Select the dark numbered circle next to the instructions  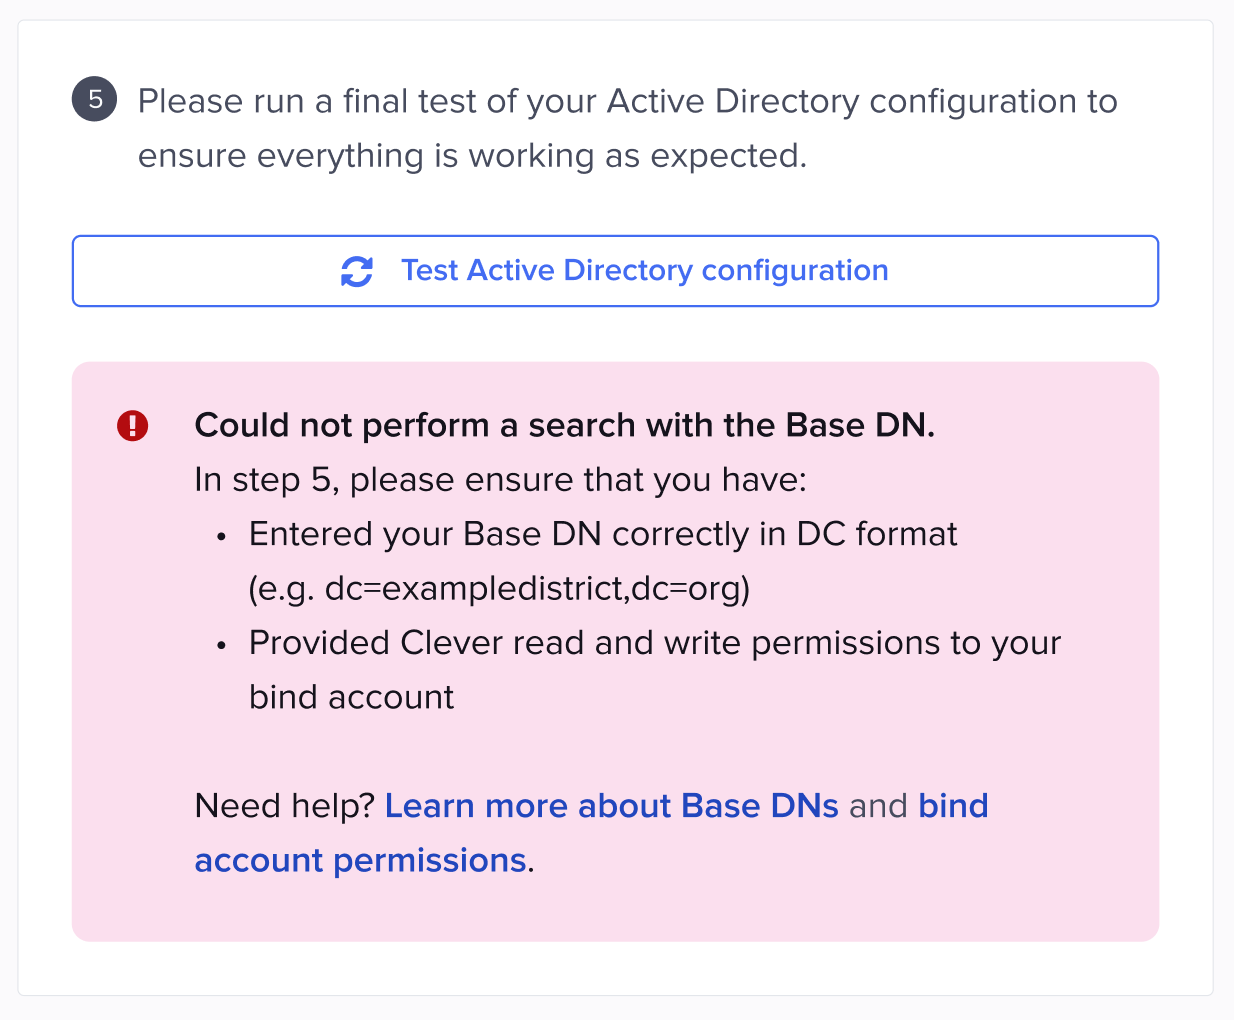pyautogui.click(x=94, y=100)
